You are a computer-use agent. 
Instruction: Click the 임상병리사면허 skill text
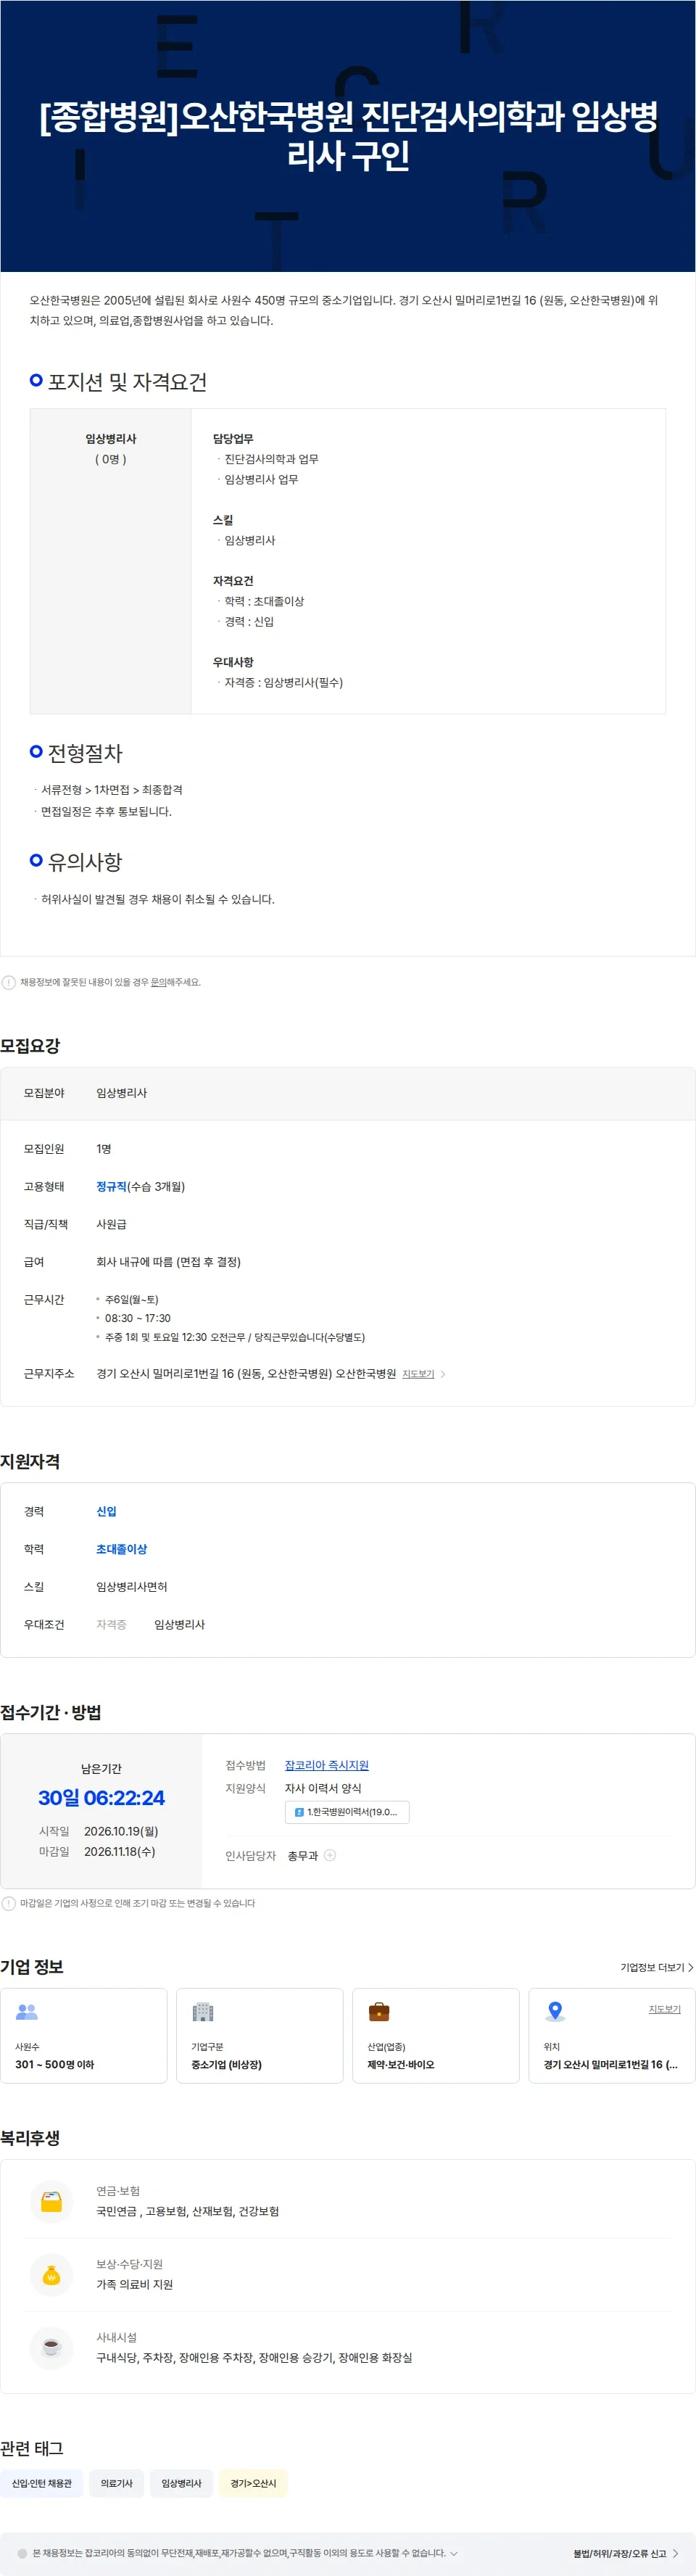tap(132, 1587)
